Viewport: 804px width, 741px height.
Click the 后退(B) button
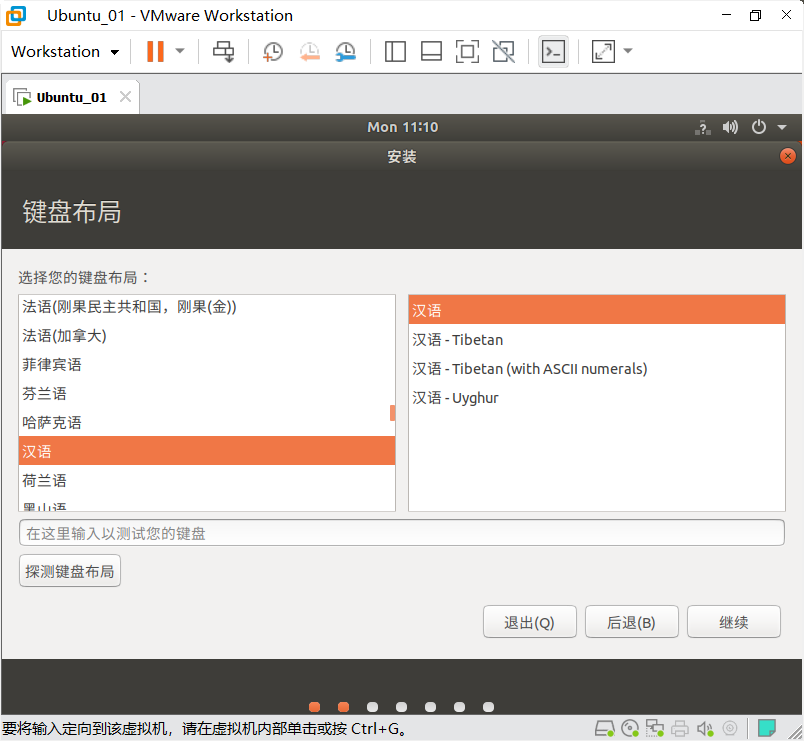[631, 622]
